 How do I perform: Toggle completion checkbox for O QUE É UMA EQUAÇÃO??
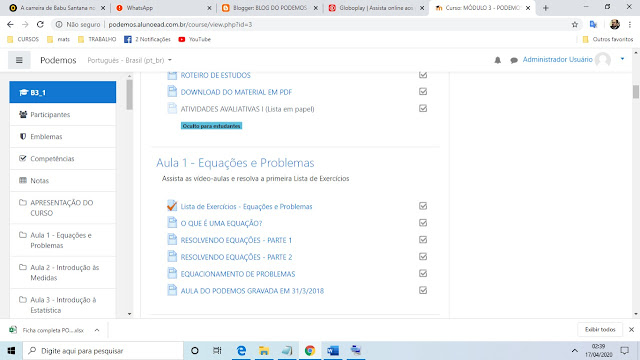click(423, 222)
